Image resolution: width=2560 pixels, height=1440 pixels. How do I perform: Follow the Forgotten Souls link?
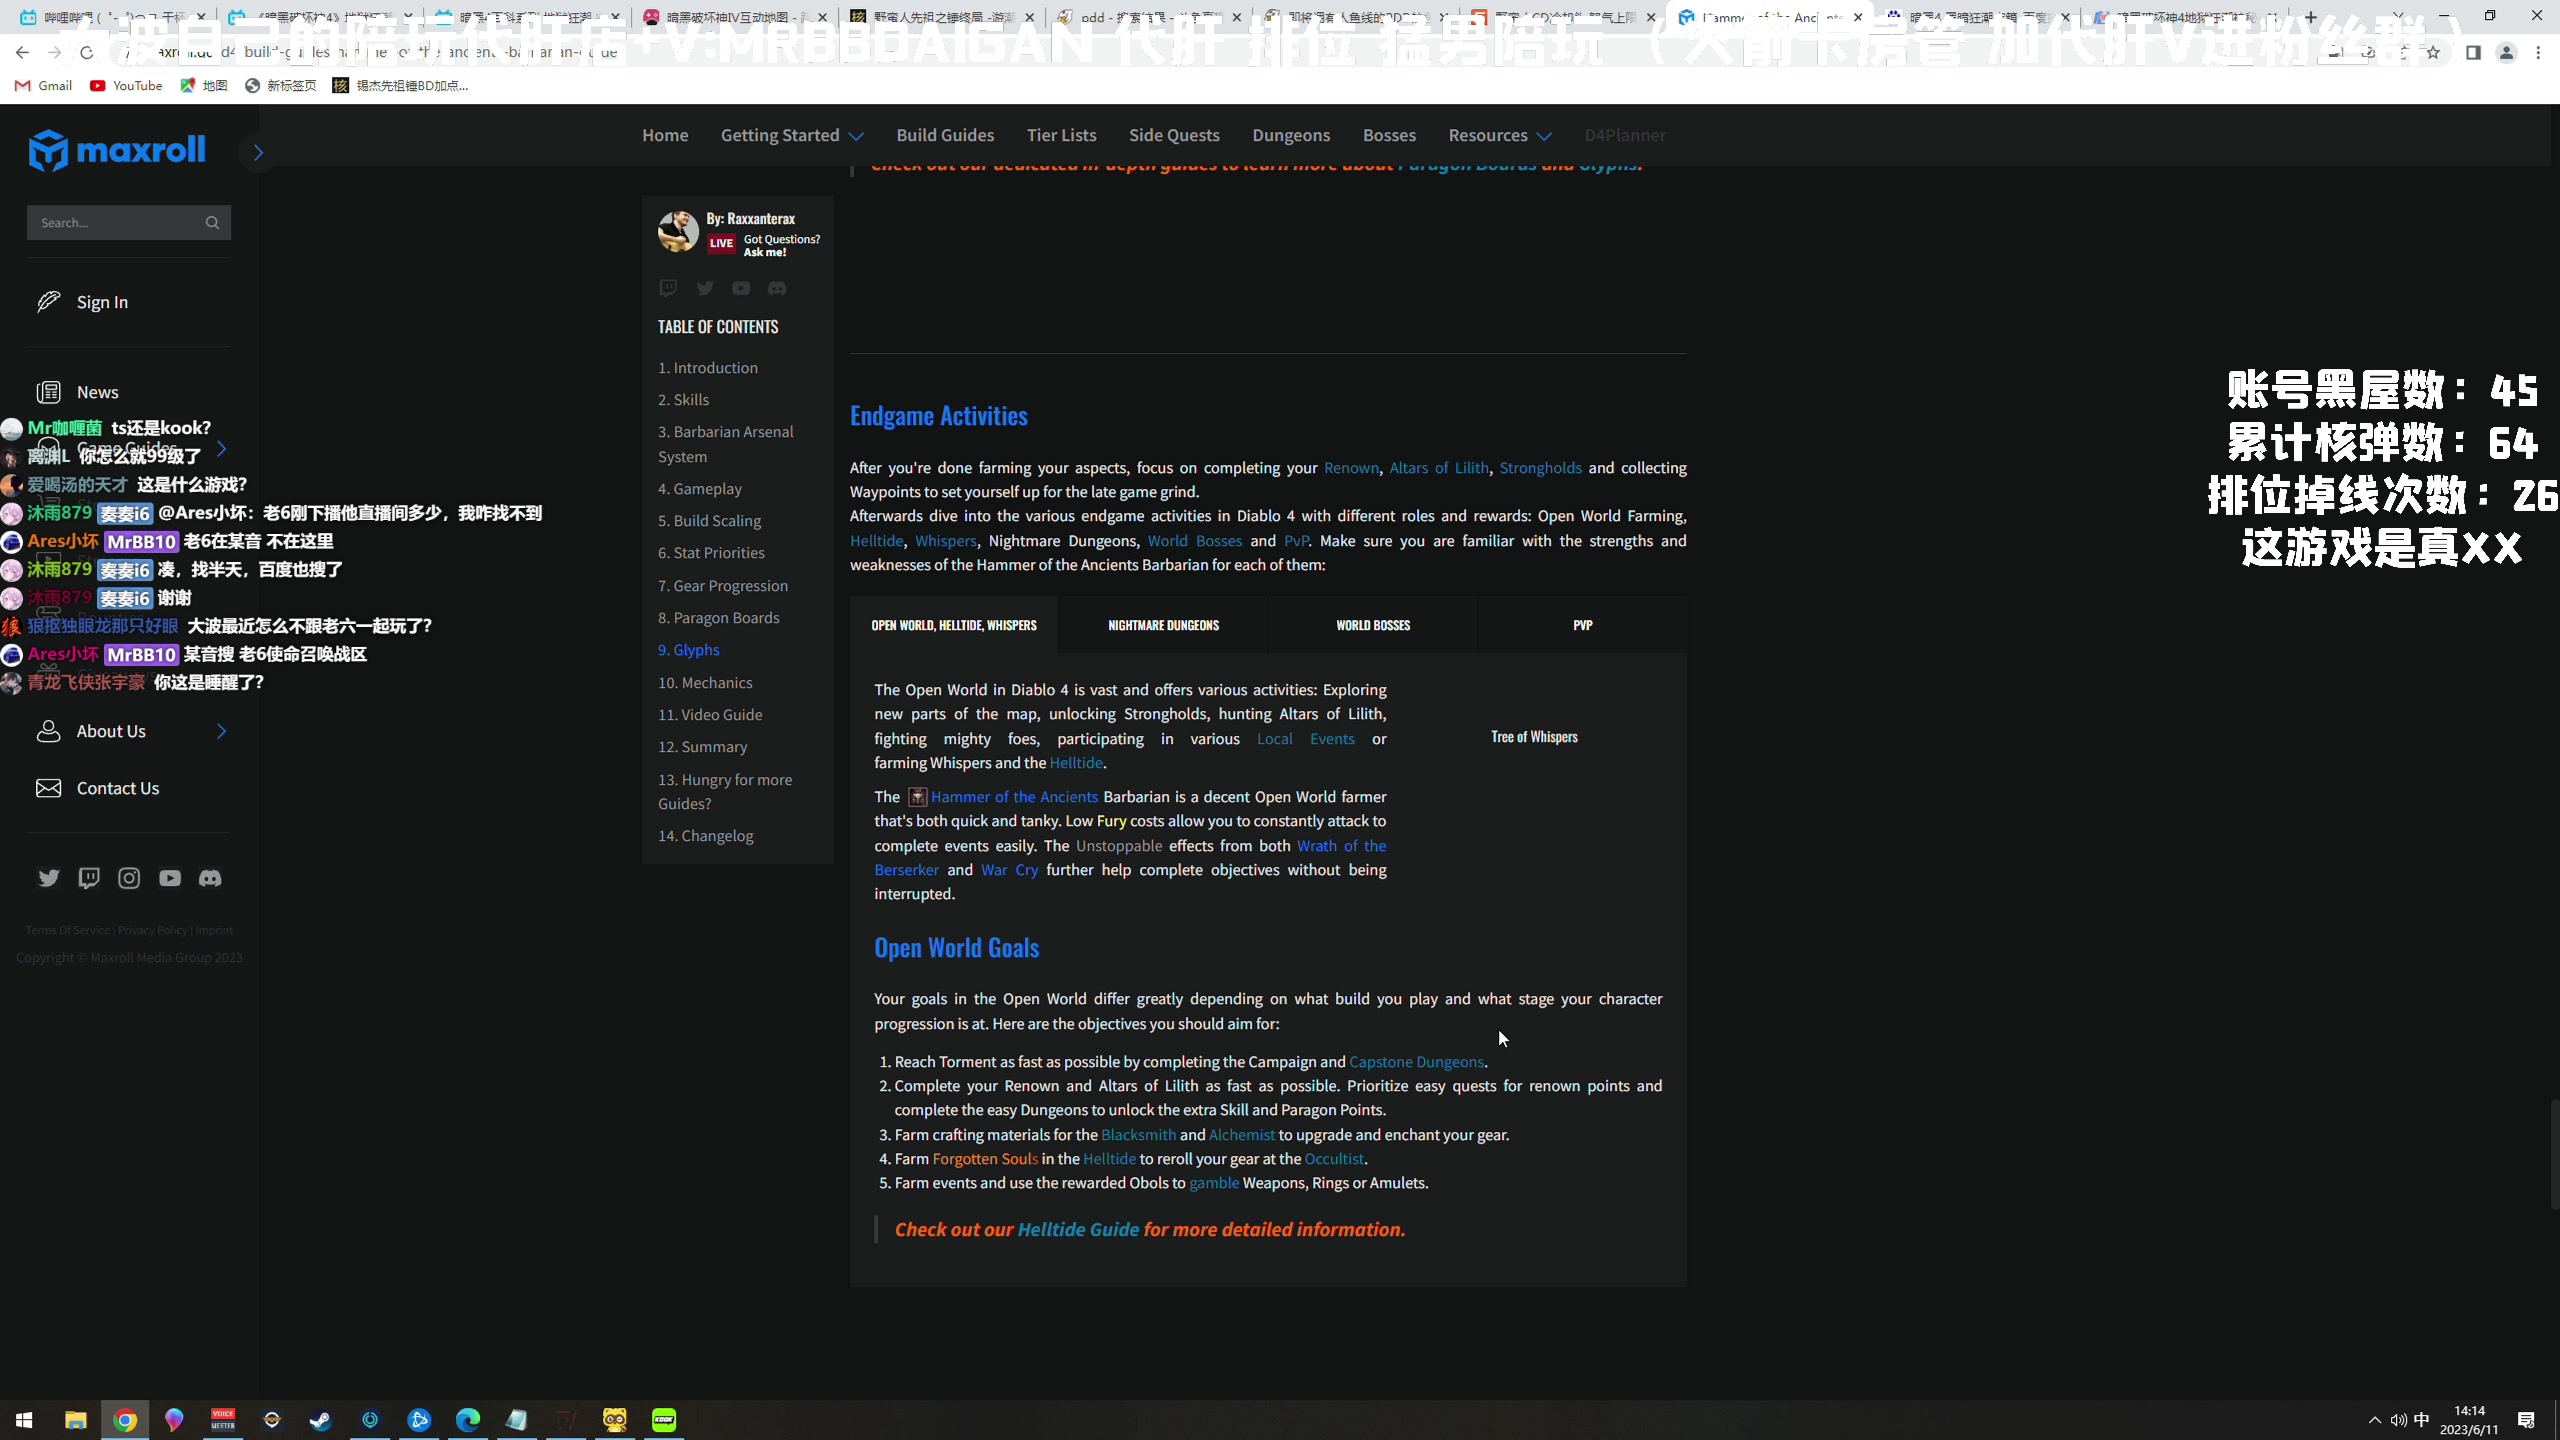pos(985,1159)
